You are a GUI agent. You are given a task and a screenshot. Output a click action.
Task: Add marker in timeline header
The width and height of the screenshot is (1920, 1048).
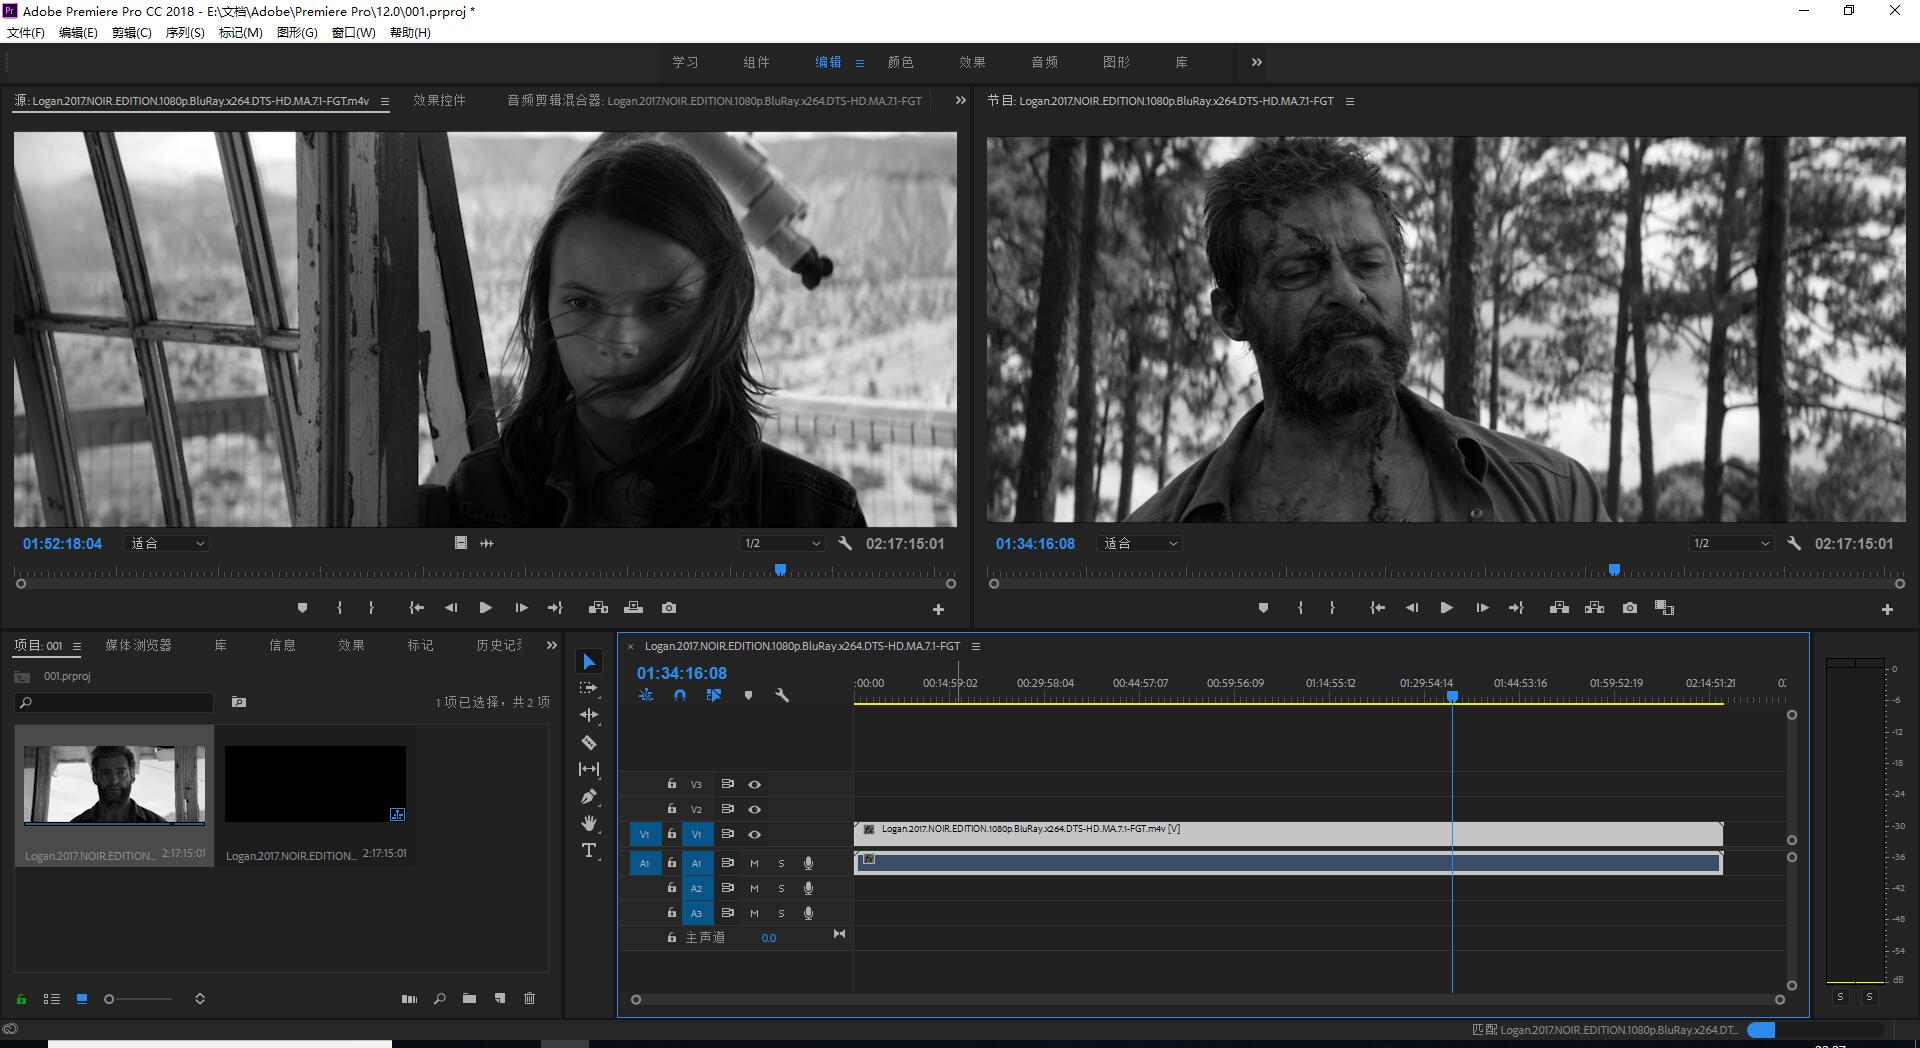pos(748,695)
